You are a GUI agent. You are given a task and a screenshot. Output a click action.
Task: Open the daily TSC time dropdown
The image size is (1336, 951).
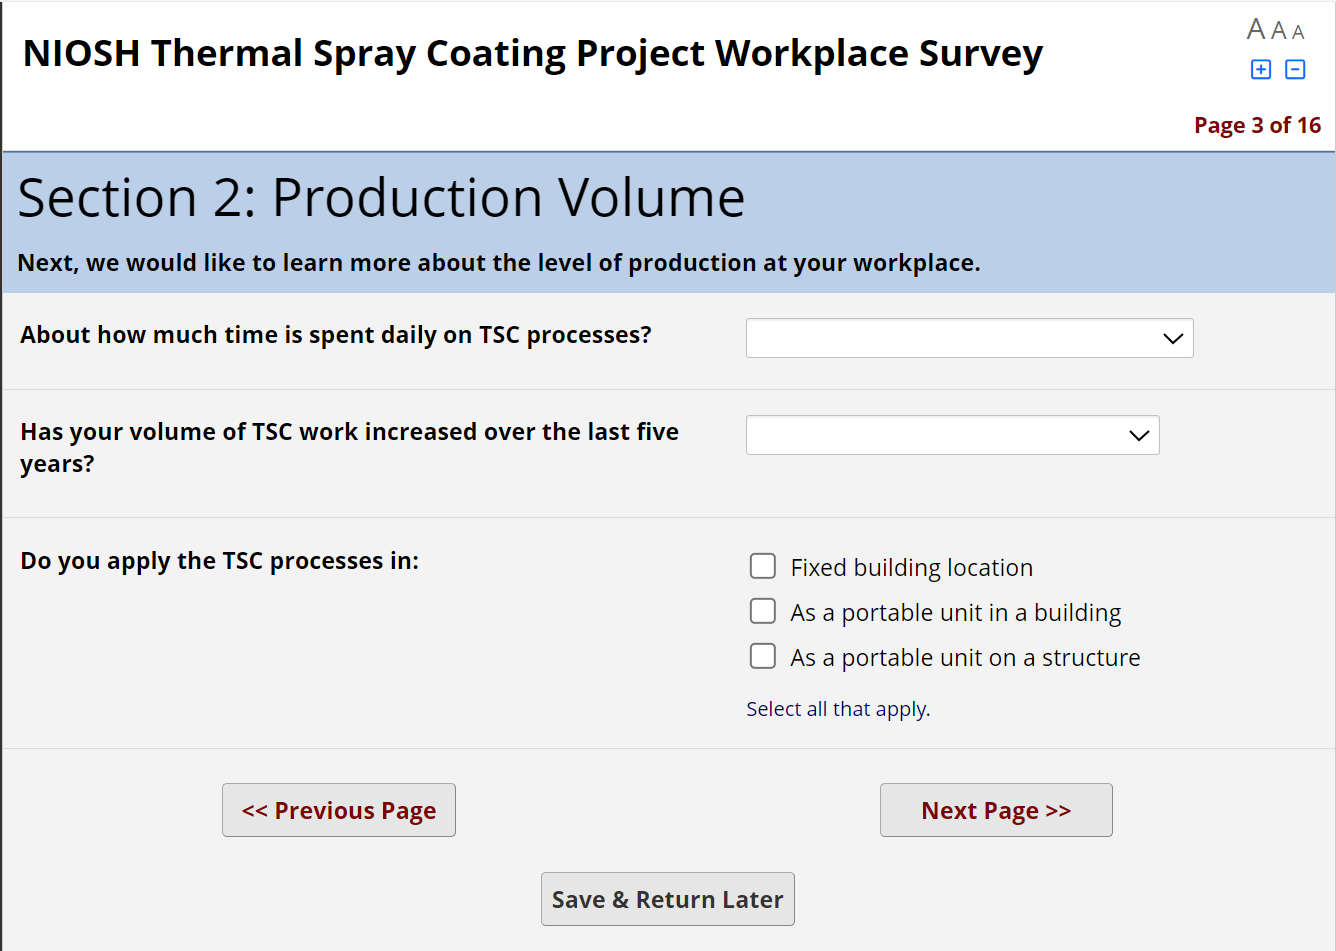(x=969, y=338)
